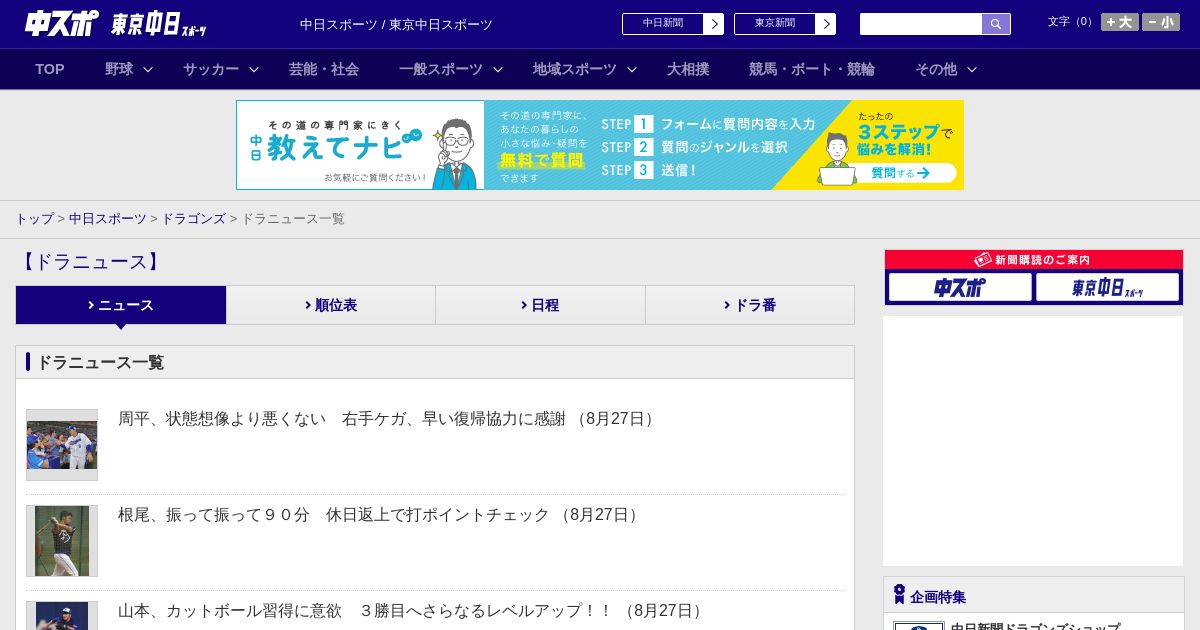
Task: Expand the 一般スポーツ dropdown chevron
Action: pos(498,70)
